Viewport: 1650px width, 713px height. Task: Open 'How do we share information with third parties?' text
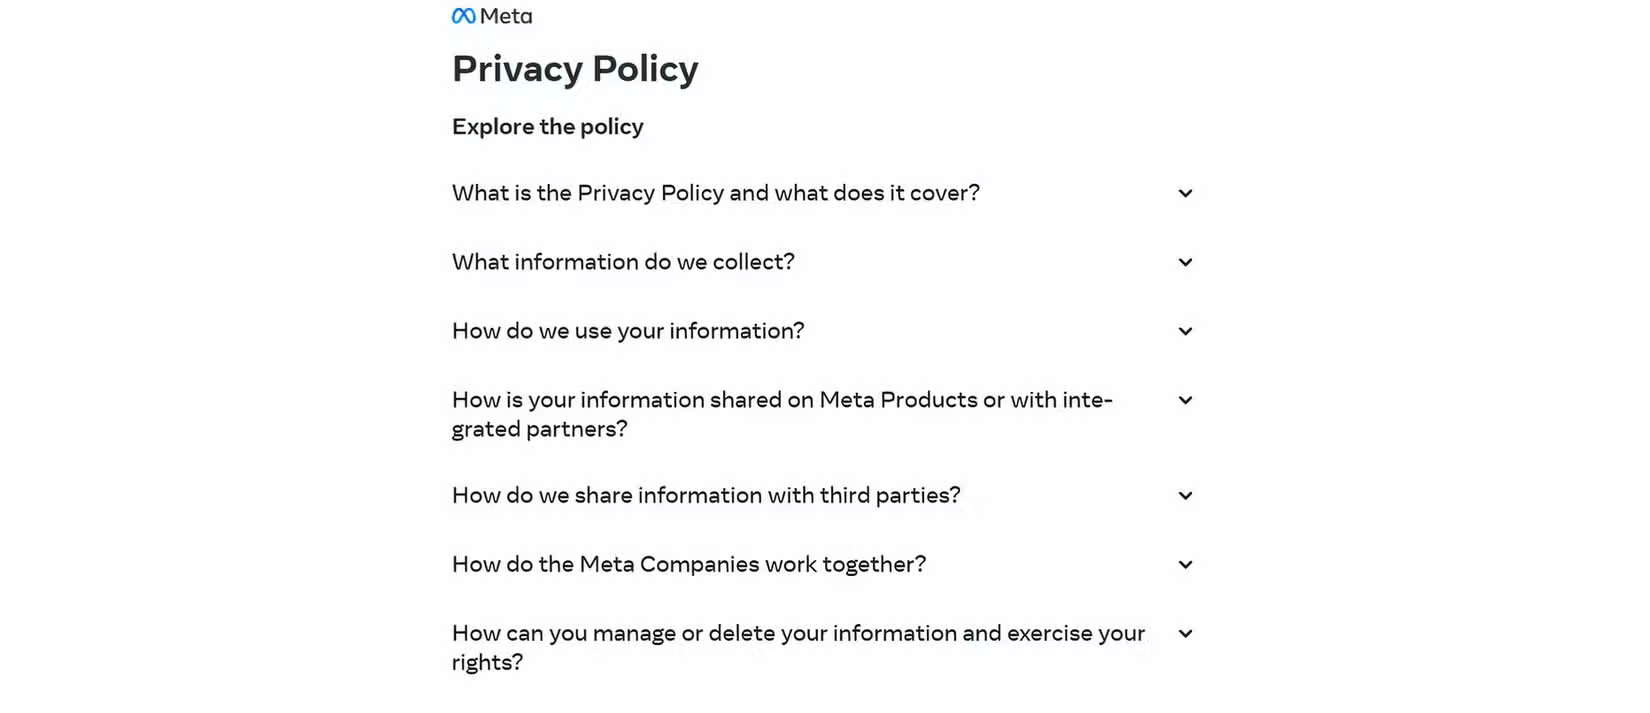pos(706,496)
